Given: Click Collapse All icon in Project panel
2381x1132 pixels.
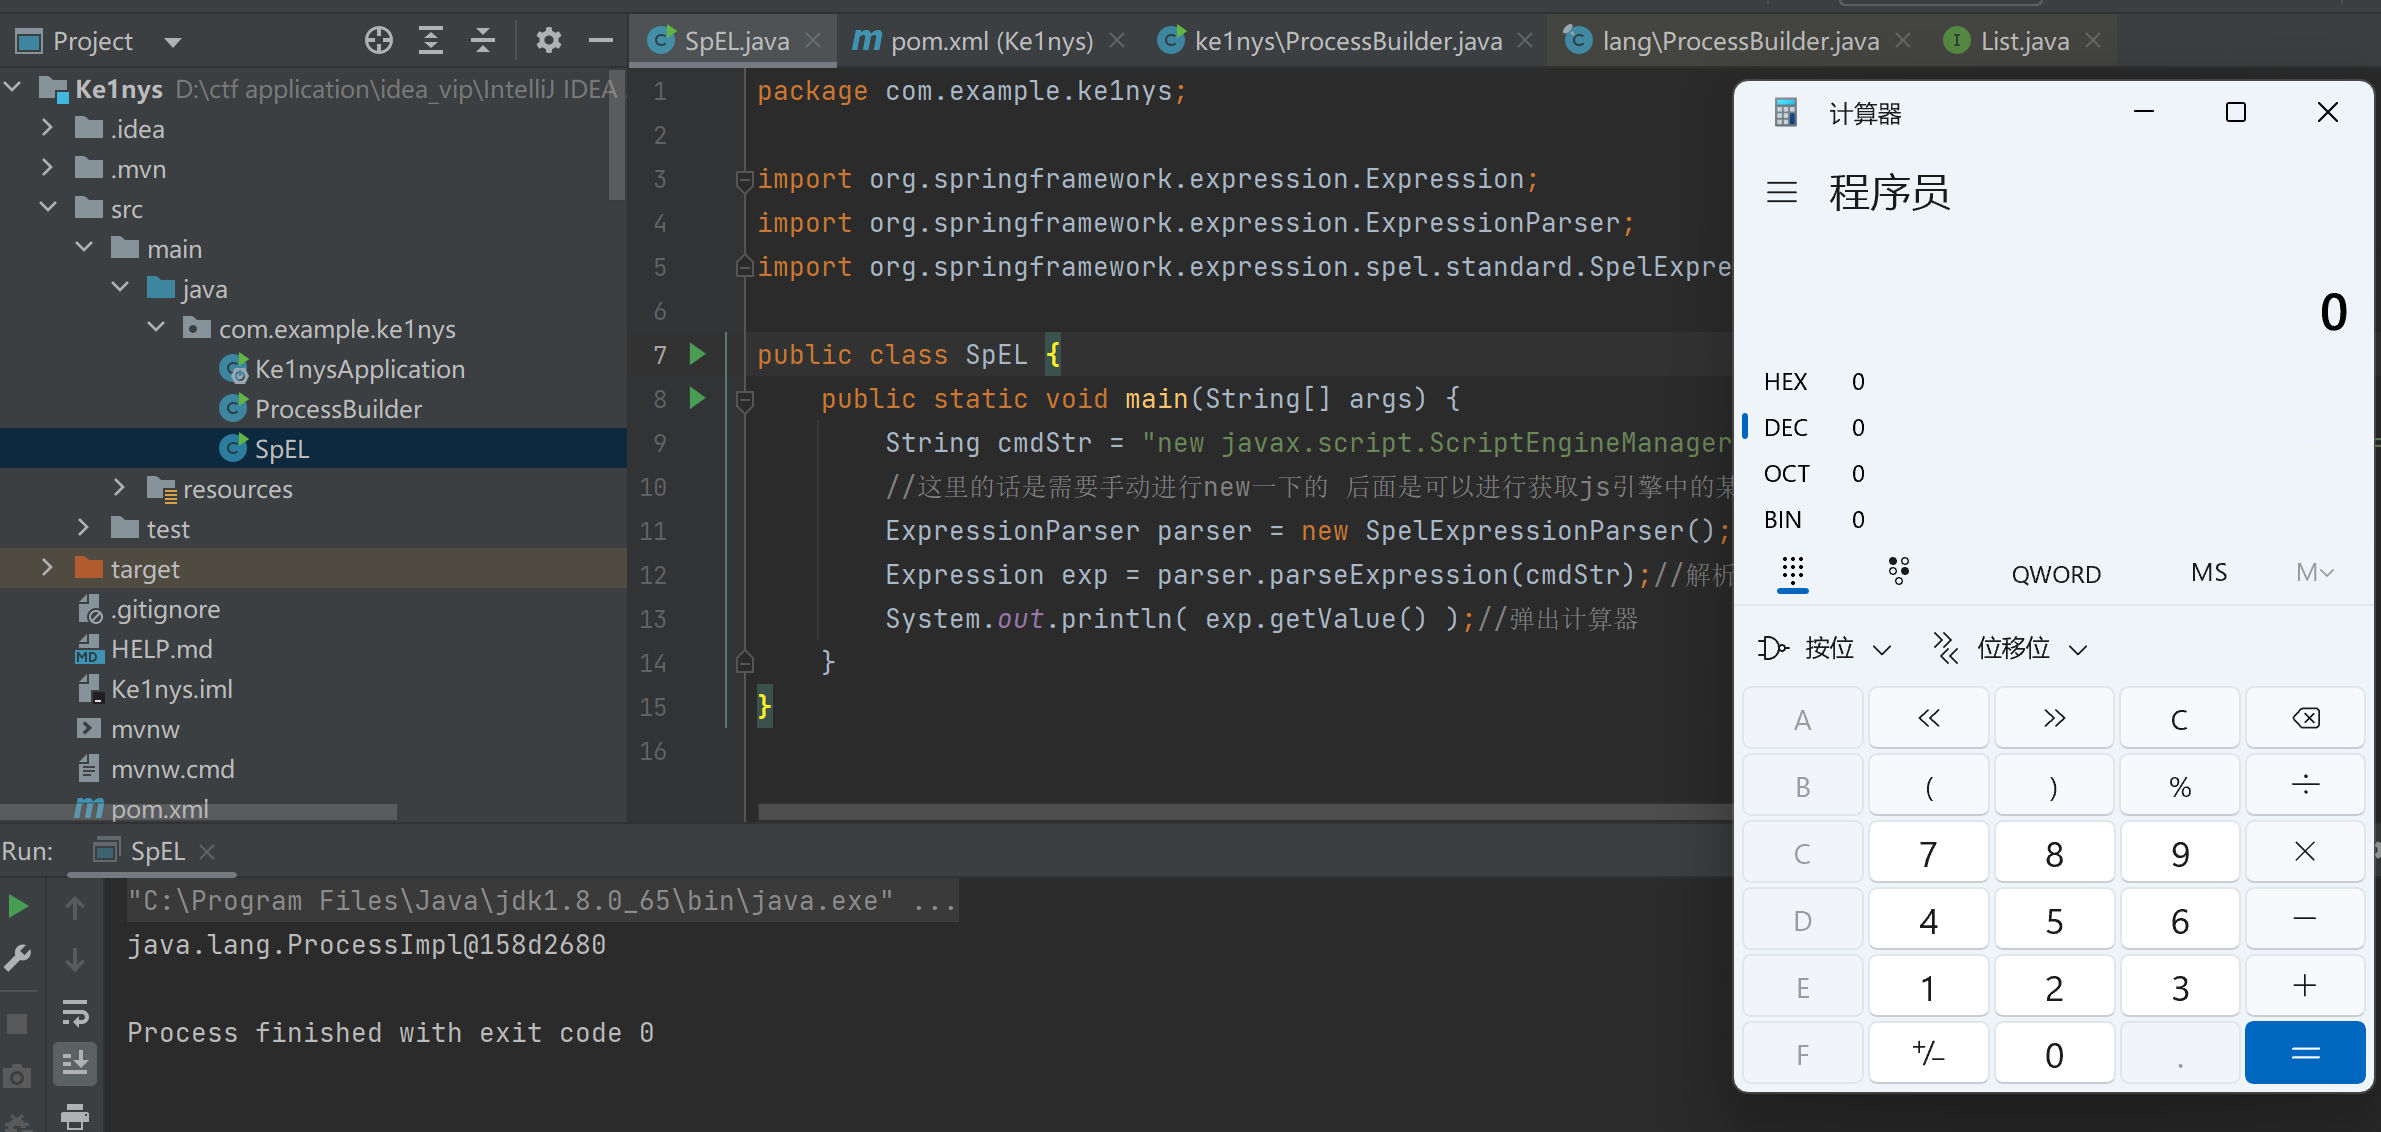Looking at the screenshot, I should 483,41.
